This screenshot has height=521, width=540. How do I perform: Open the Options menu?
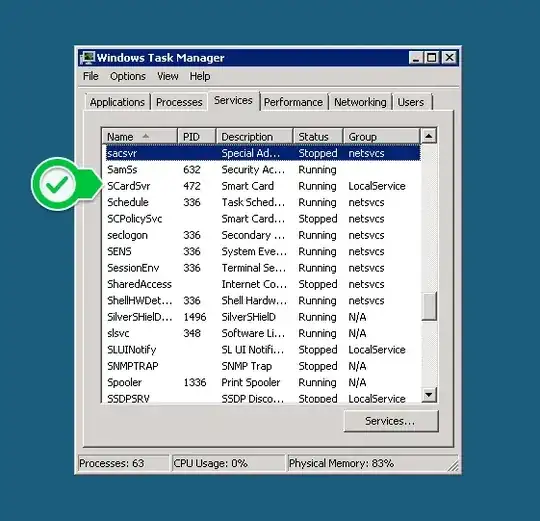point(128,76)
